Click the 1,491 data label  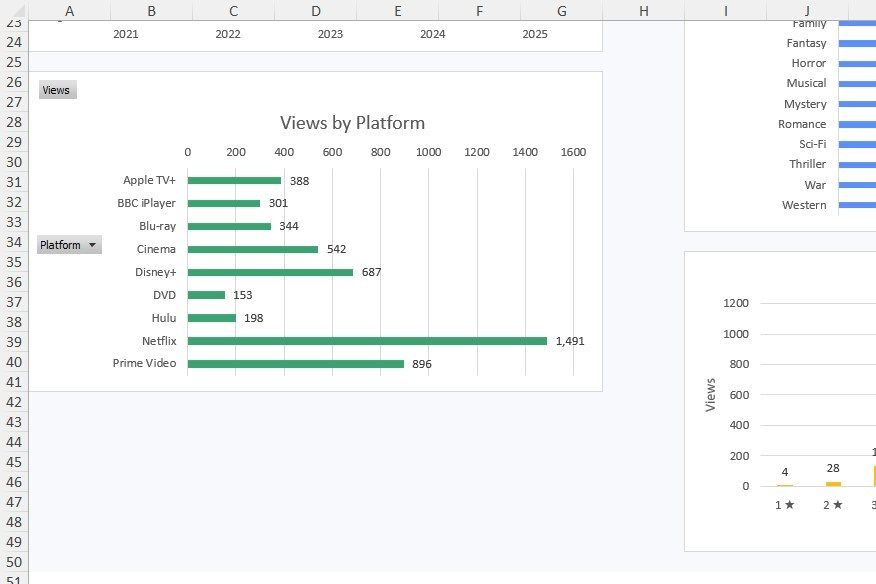(570, 341)
